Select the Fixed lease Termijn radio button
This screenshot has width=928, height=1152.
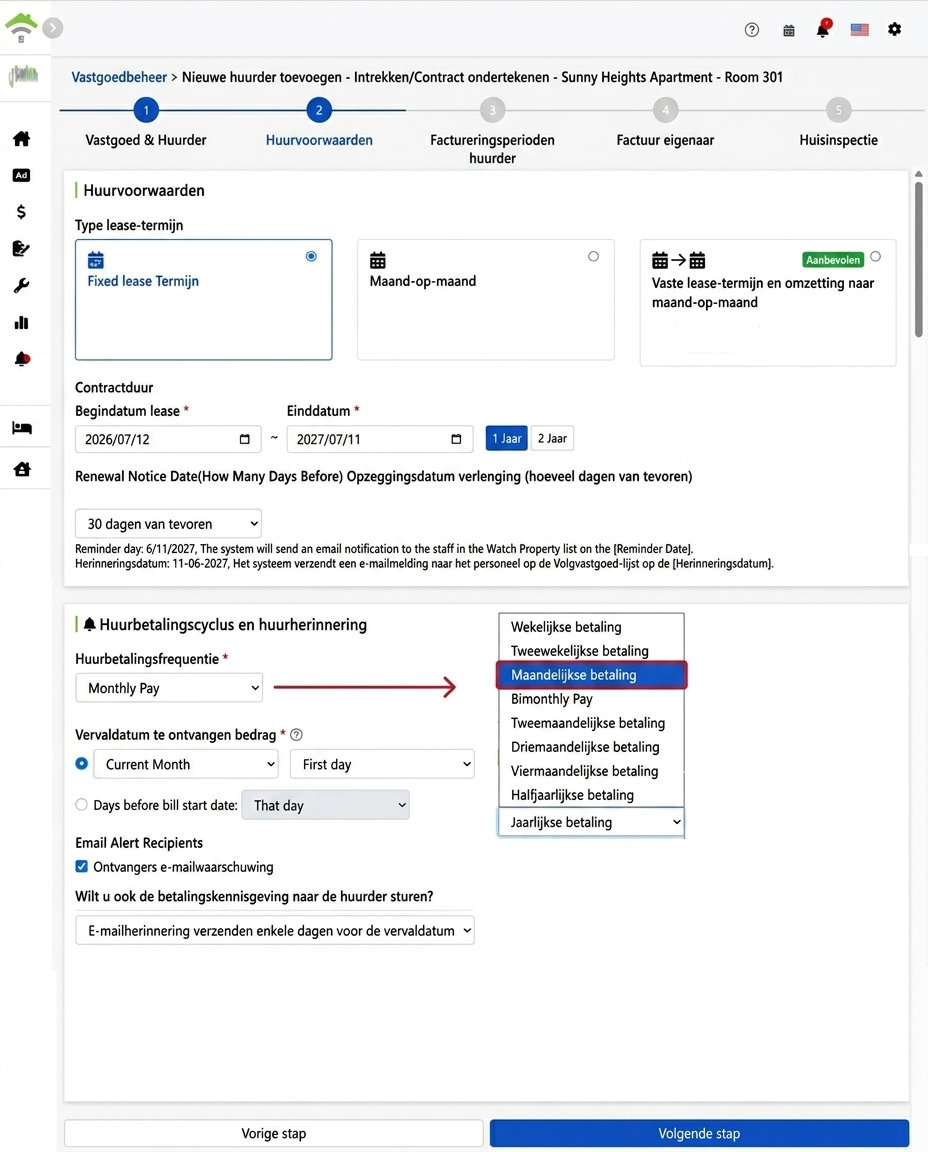312,256
